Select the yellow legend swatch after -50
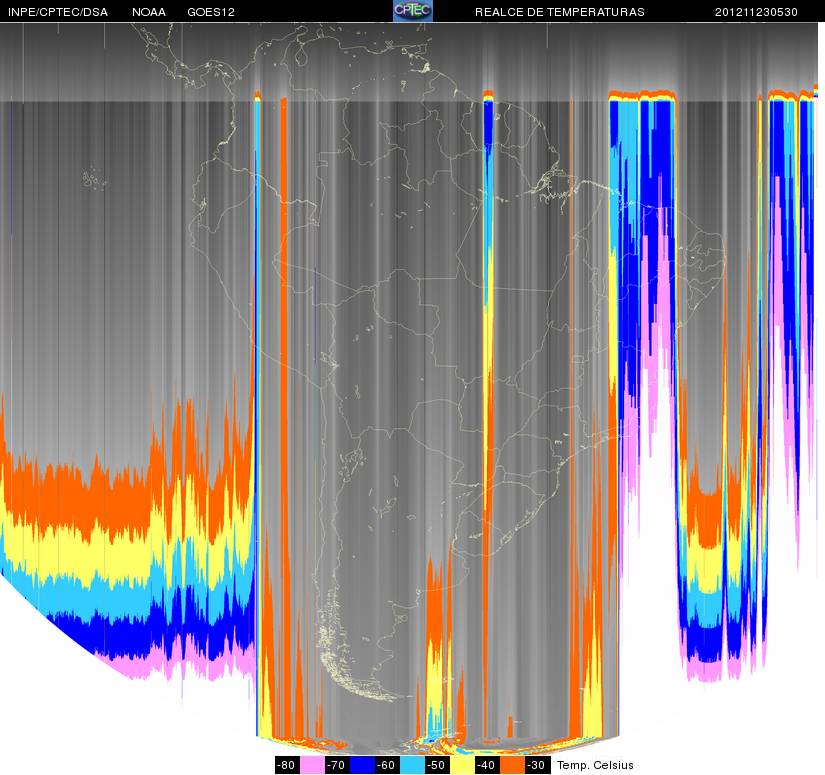Image resolution: width=825 pixels, height=775 pixels. (462, 765)
